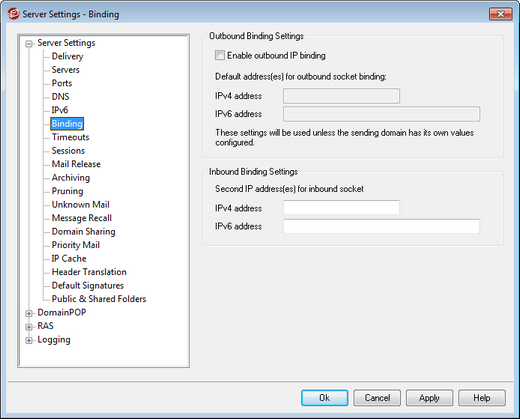Select Ports in the settings tree

click(x=62, y=83)
